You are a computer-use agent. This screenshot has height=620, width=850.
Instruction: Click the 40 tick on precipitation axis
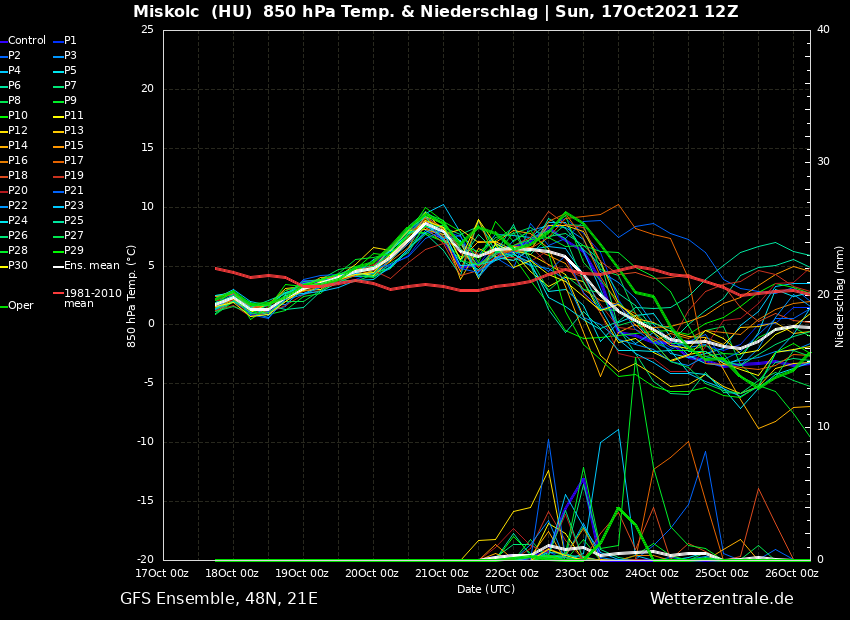823,30
